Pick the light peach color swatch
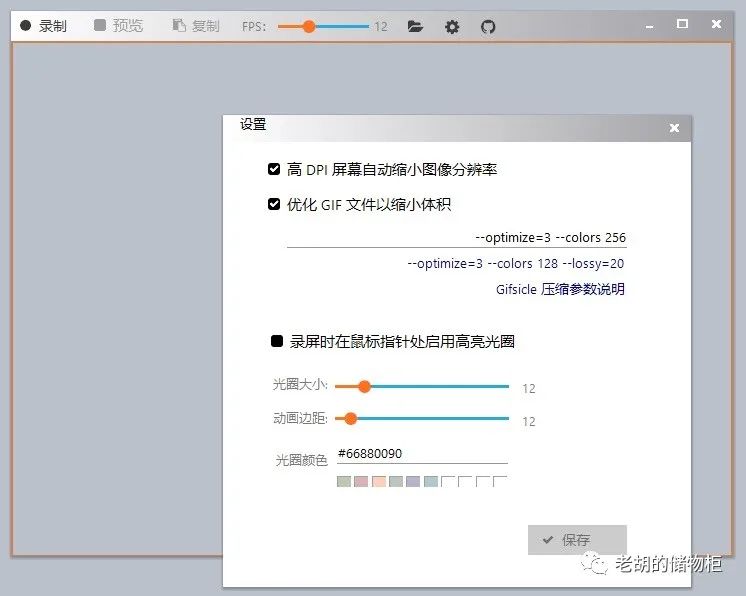The width and height of the screenshot is (746, 596). tap(379, 481)
